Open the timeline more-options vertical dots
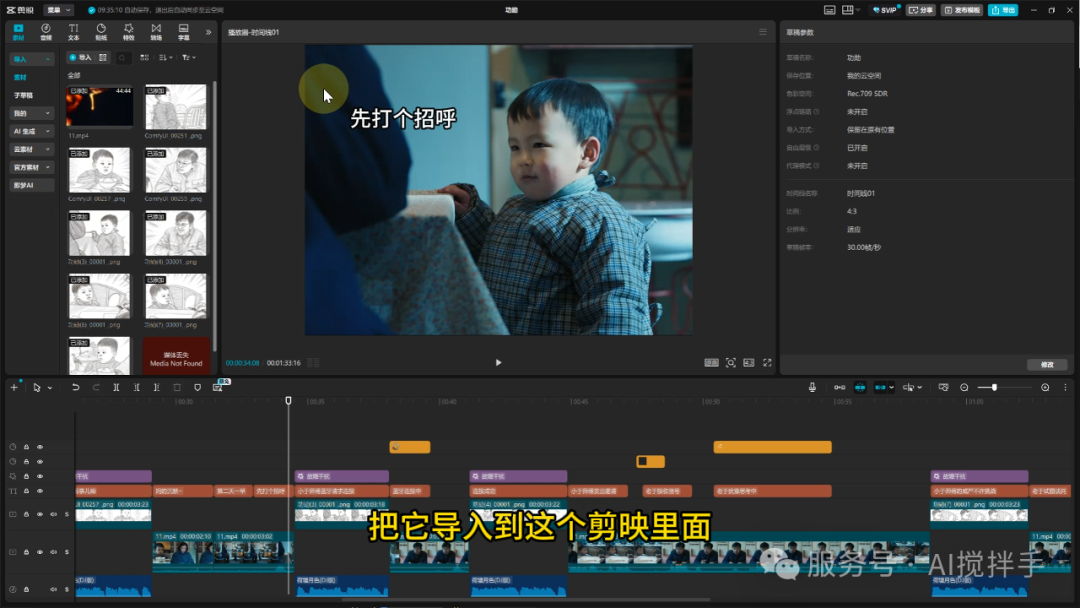Image resolution: width=1080 pixels, height=608 pixels. 1065,388
